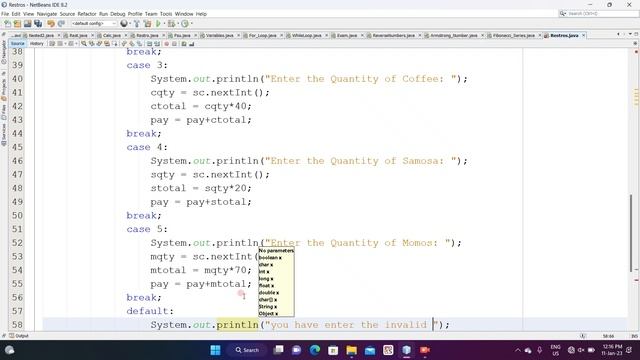The height and width of the screenshot is (360, 640).
Task: Click the vertical editor scrollbar
Action: click(631, 234)
